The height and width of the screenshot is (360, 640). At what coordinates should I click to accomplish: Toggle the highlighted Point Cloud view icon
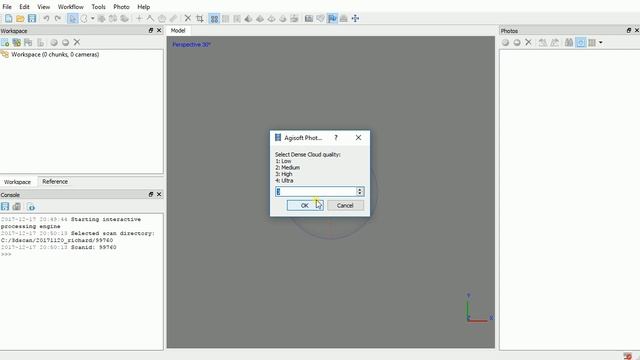pos(214,18)
